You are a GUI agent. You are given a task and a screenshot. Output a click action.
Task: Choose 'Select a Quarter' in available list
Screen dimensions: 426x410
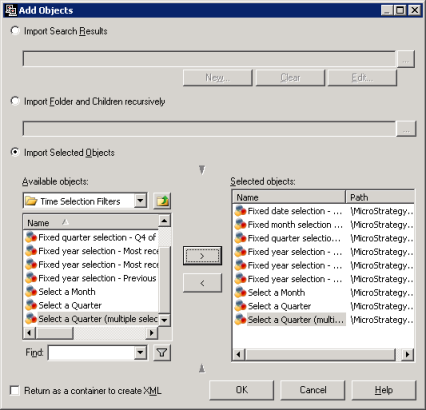70,305
